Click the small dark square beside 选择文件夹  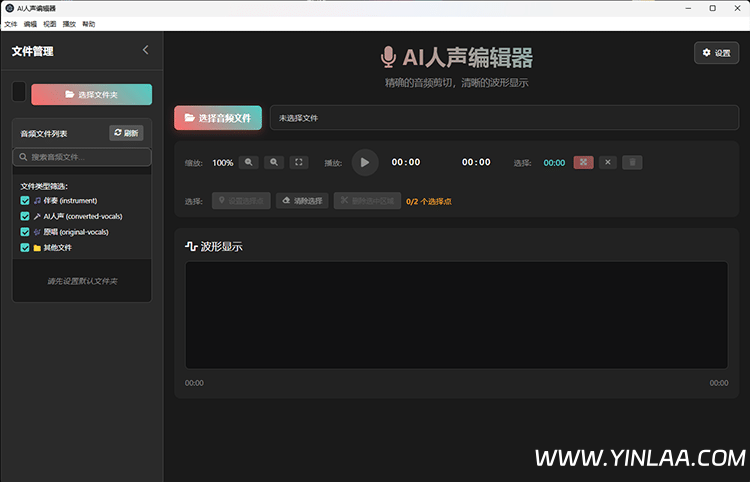19,91
